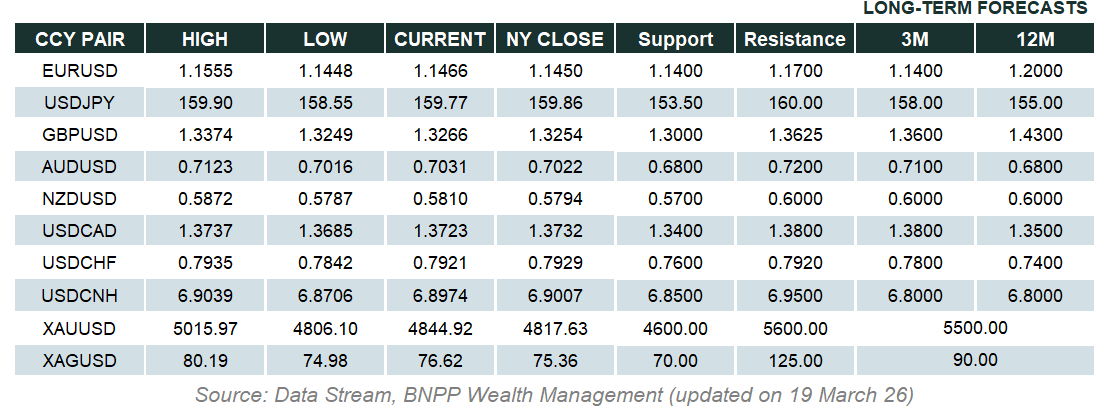
Task: Click the AUDUSD currency pair cell
Action: tap(79, 167)
